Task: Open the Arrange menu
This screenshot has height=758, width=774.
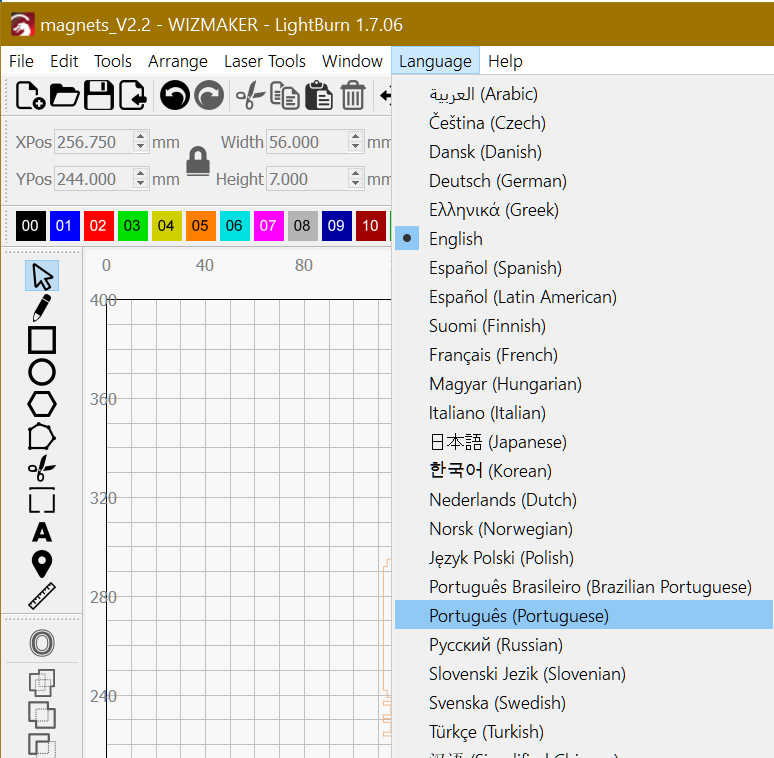Action: coord(178,61)
